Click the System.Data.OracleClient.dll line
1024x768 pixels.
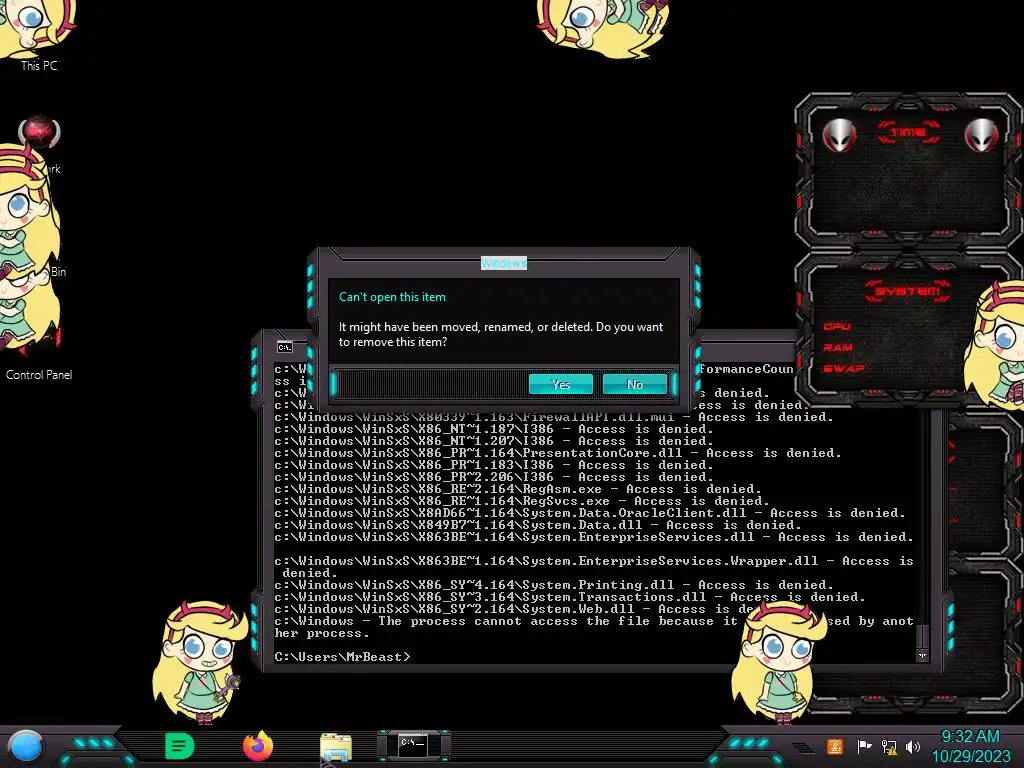tap(590, 513)
